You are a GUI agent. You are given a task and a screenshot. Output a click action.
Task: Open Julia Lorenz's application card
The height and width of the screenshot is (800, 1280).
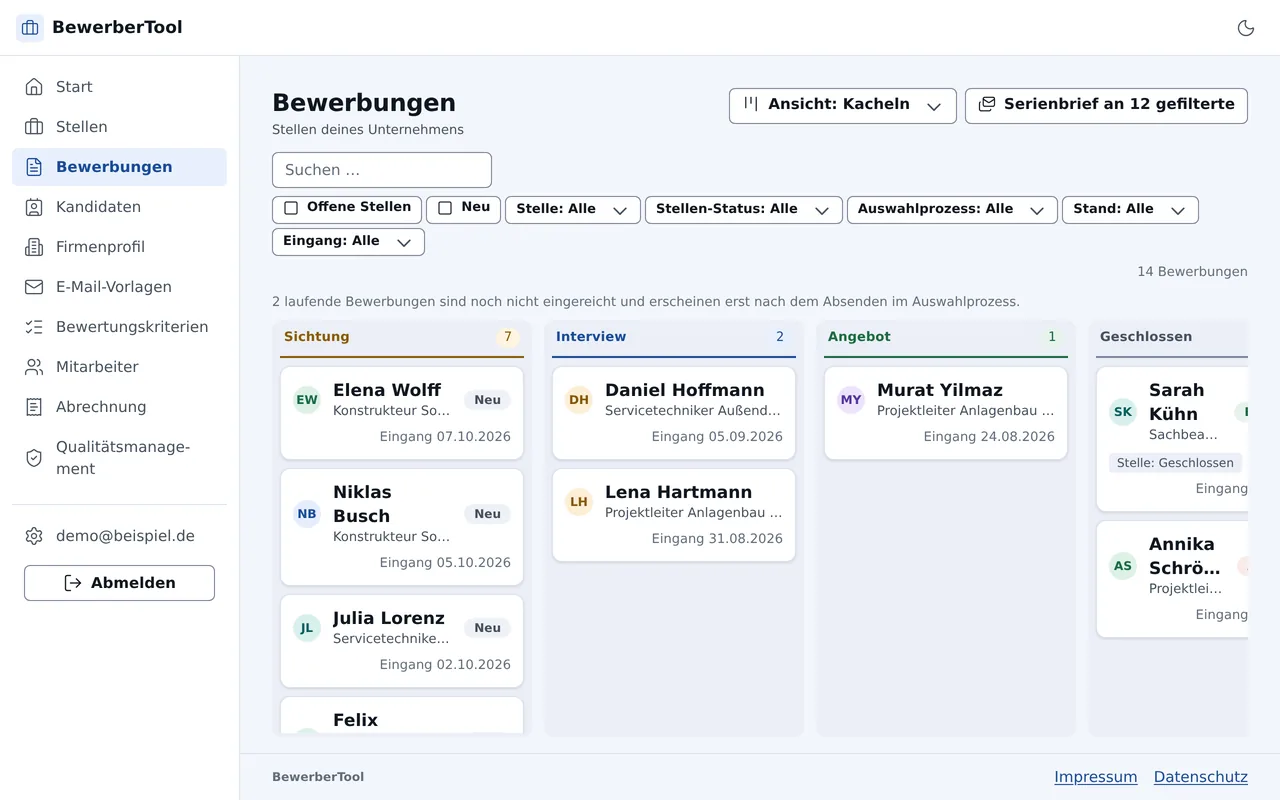(x=402, y=641)
